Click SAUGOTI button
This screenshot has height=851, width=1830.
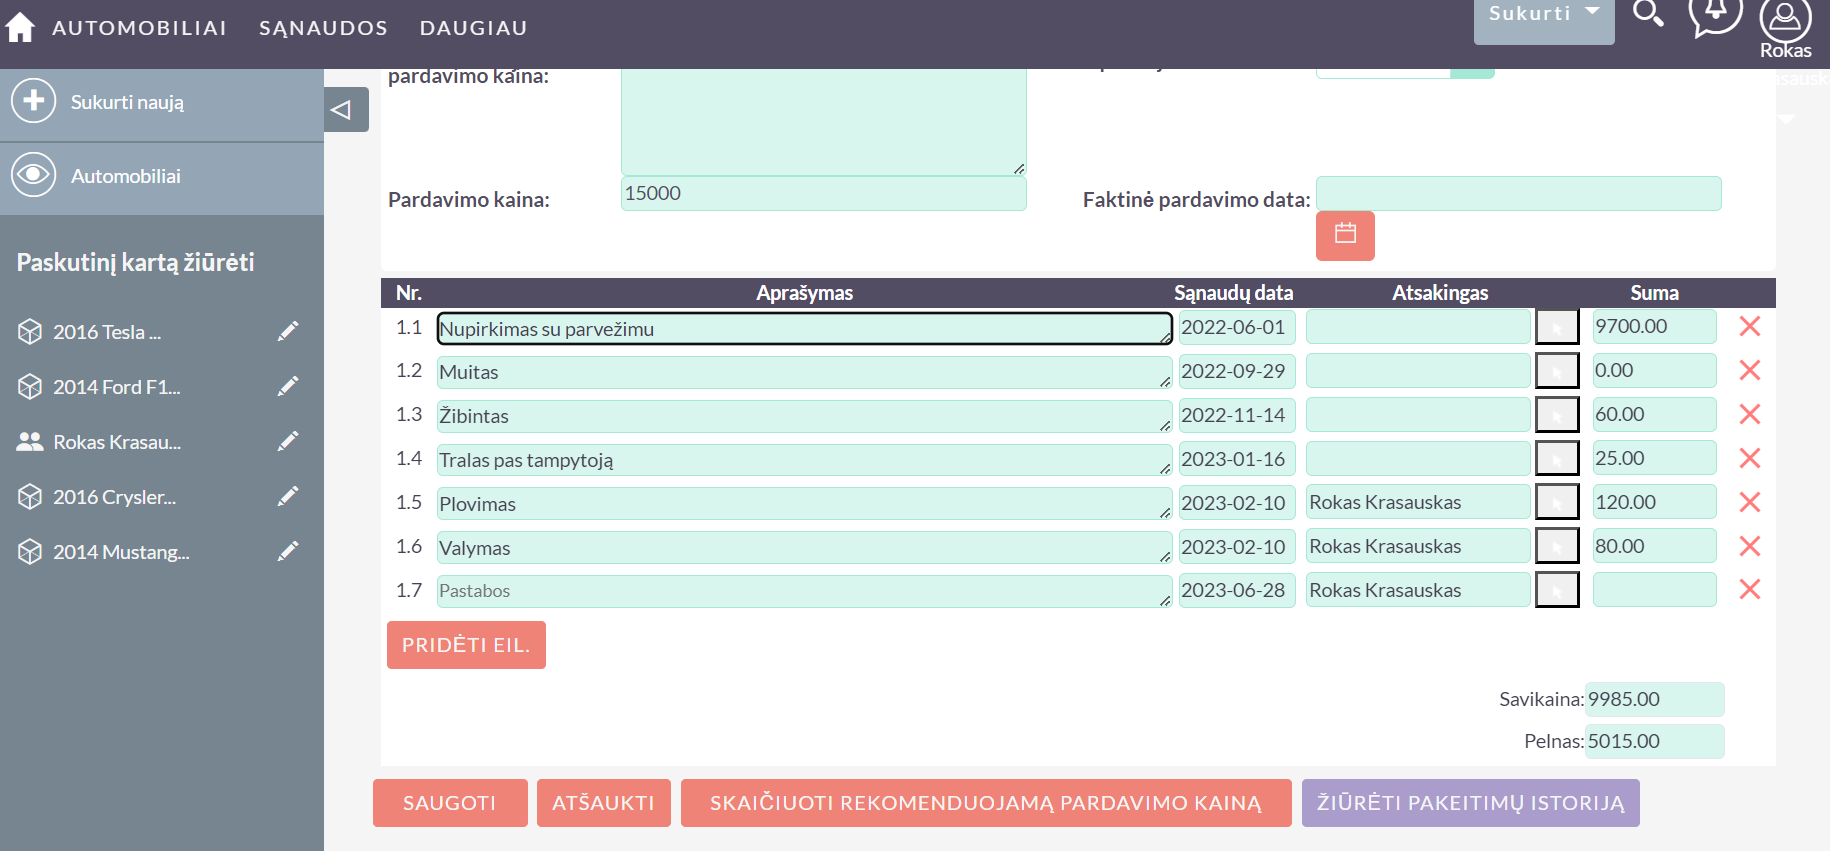(x=450, y=803)
